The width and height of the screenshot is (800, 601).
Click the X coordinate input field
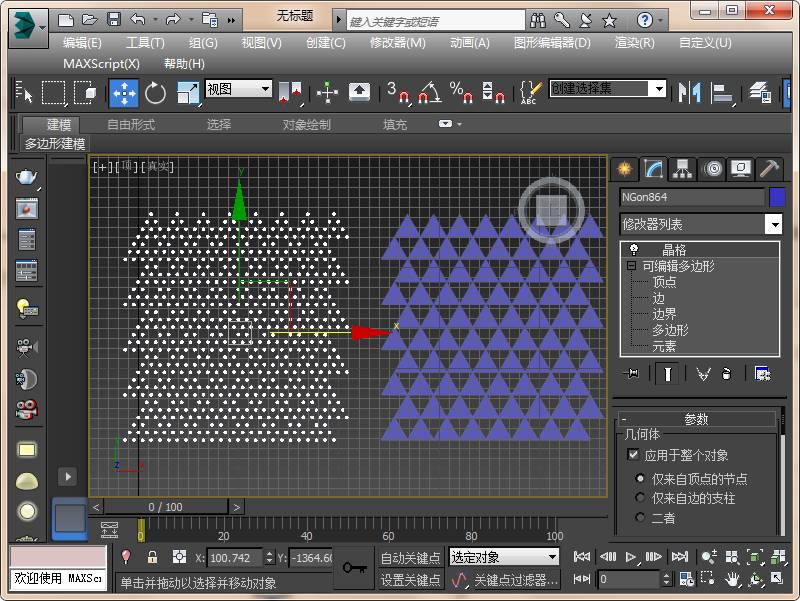click(234, 558)
